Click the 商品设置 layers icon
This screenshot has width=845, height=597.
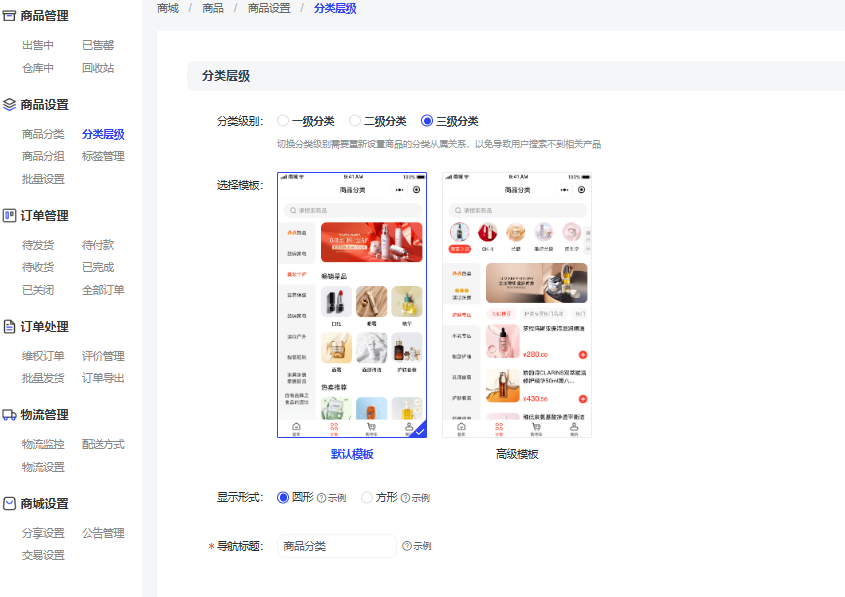[x=10, y=104]
